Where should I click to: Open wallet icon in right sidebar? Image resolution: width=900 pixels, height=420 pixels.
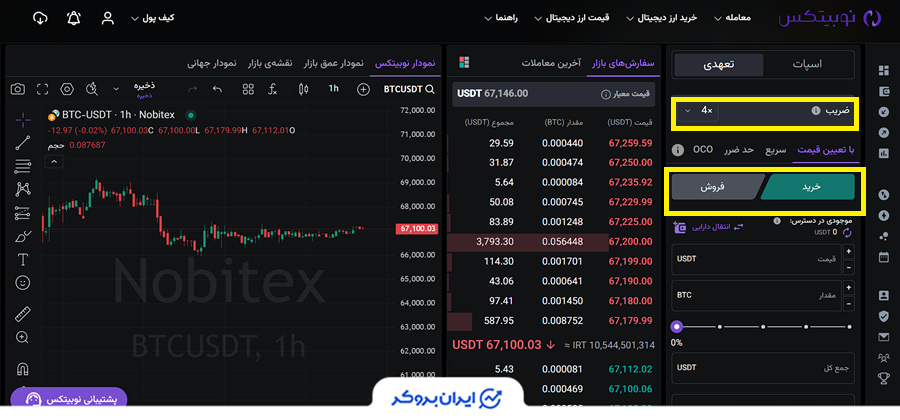tap(883, 91)
